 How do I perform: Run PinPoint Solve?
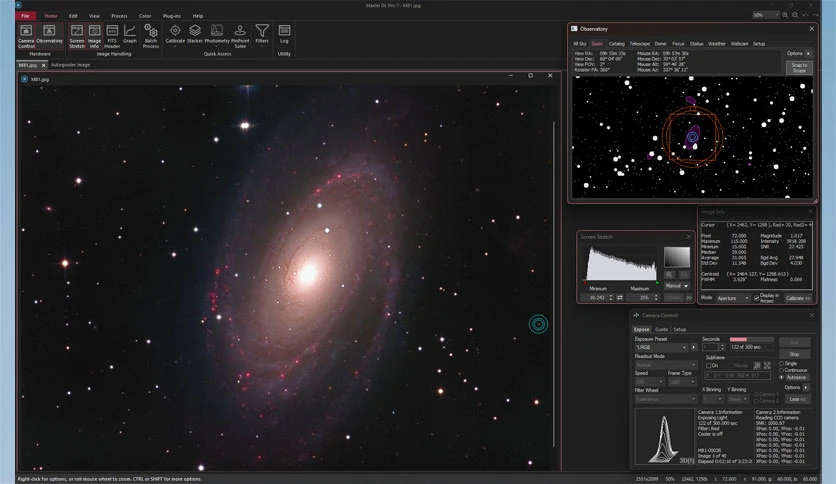pos(240,35)
